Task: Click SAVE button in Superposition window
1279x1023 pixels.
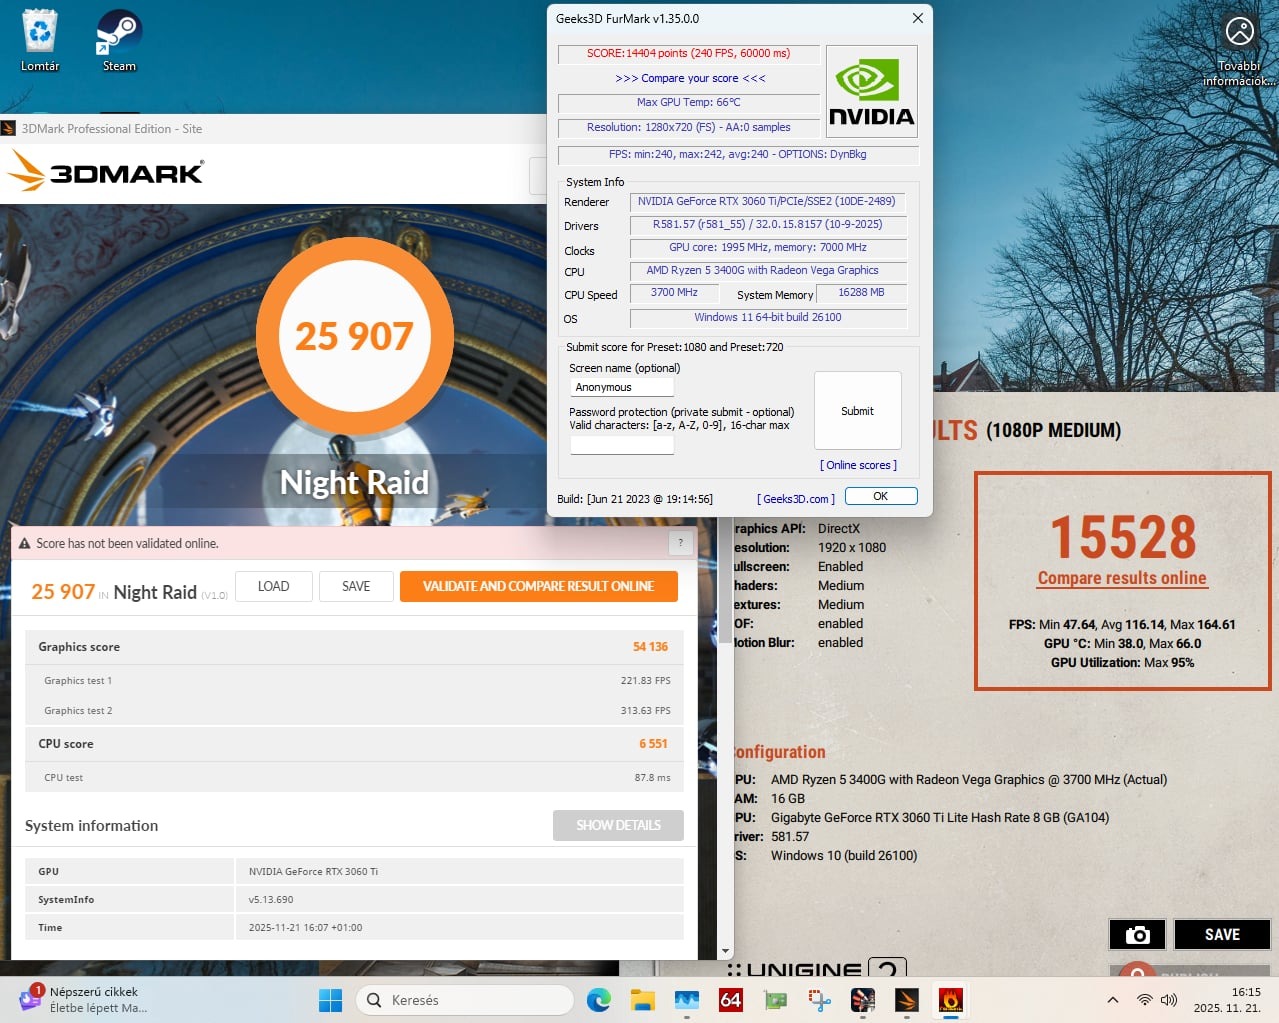Action: coord(1222,934)
